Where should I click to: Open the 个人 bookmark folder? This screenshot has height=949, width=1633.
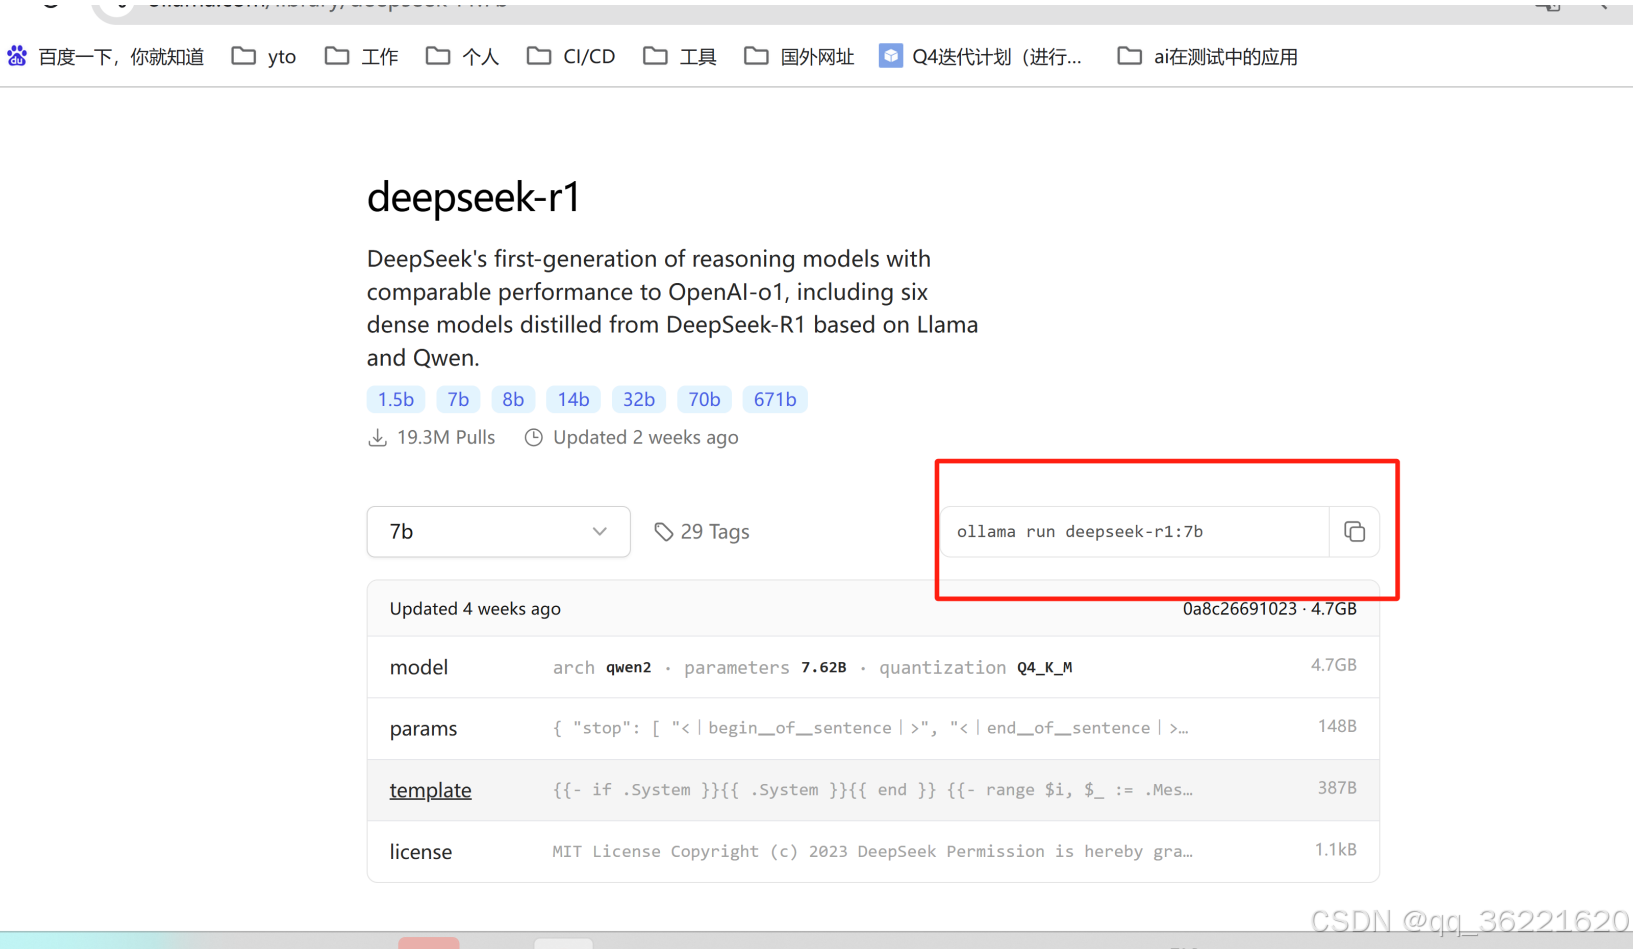[x=462, y=57]
